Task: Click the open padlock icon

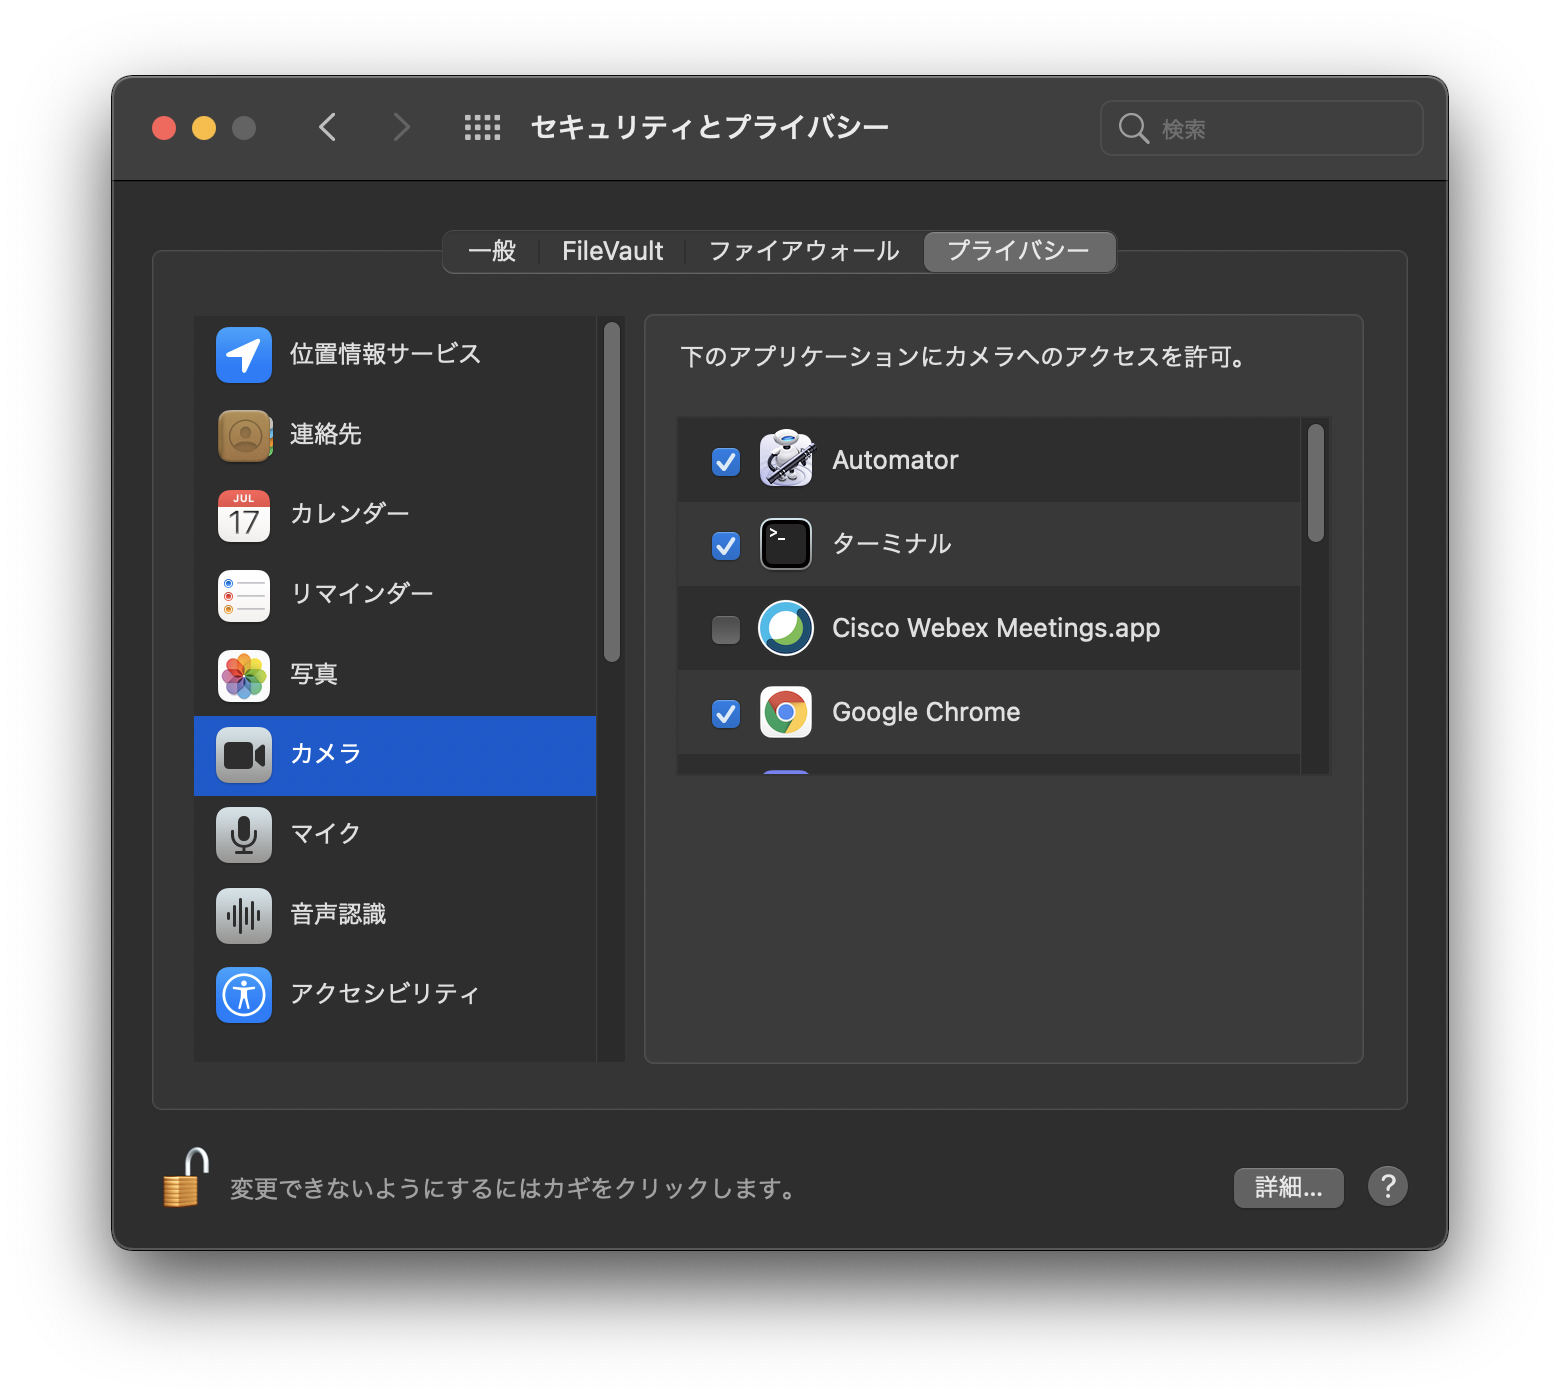Action: tap(185, 1178)
